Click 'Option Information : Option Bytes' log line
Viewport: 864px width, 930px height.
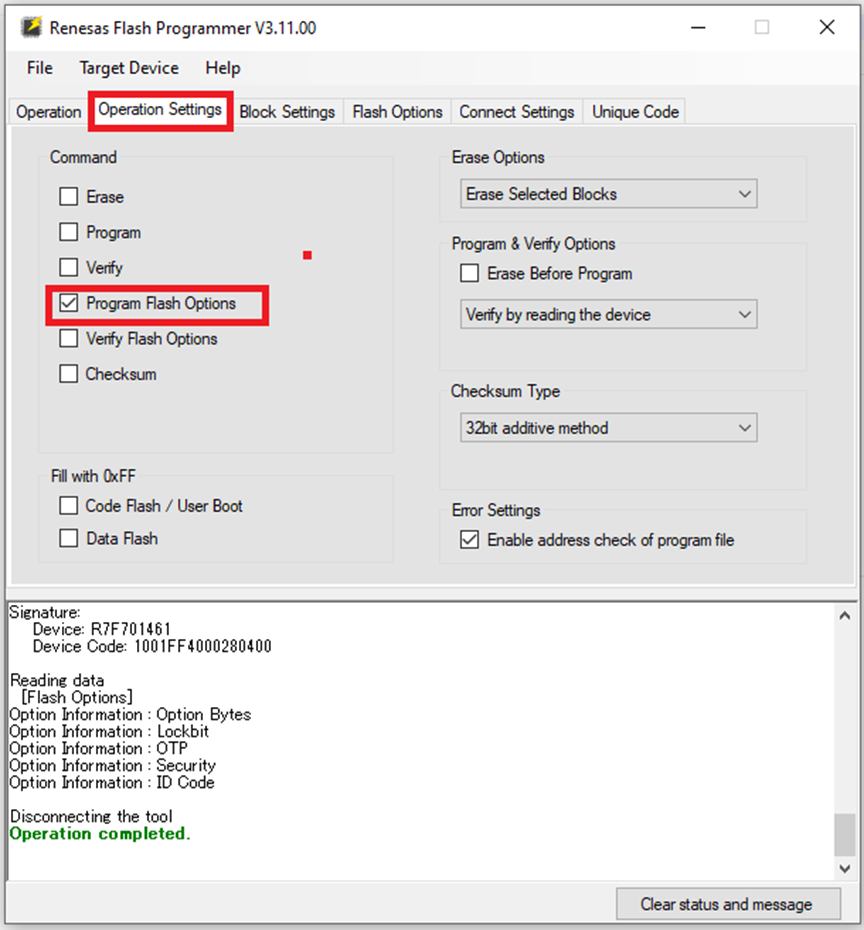click(x=130, y=715)
